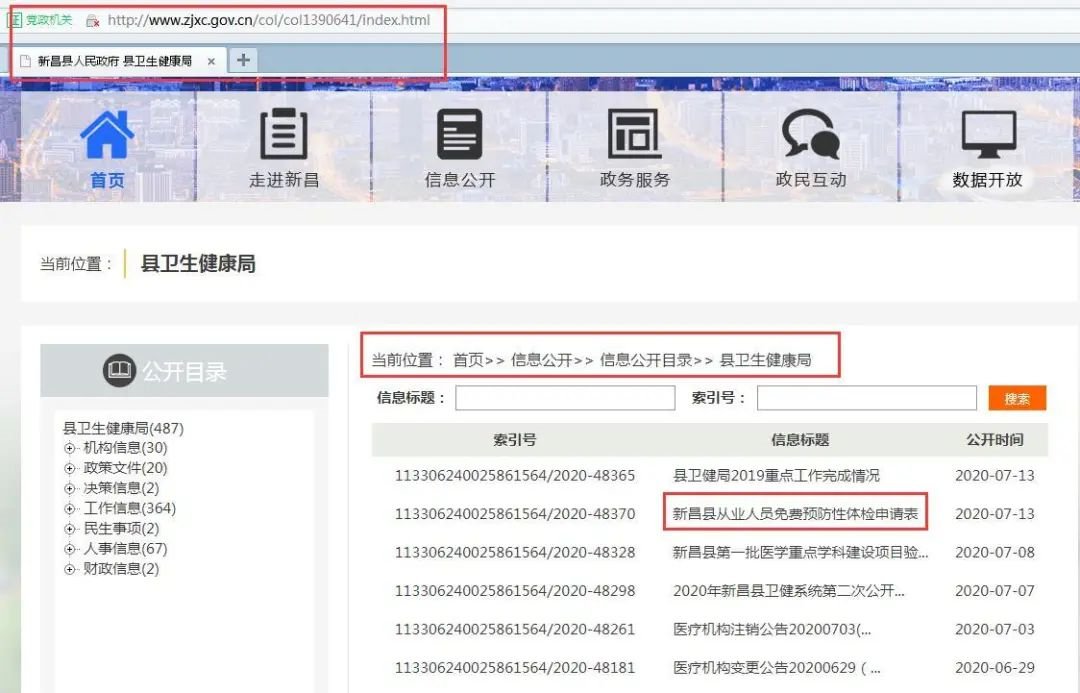Open the 数据开放 monitor icon

pyautogui.click(x=987, y=135)
